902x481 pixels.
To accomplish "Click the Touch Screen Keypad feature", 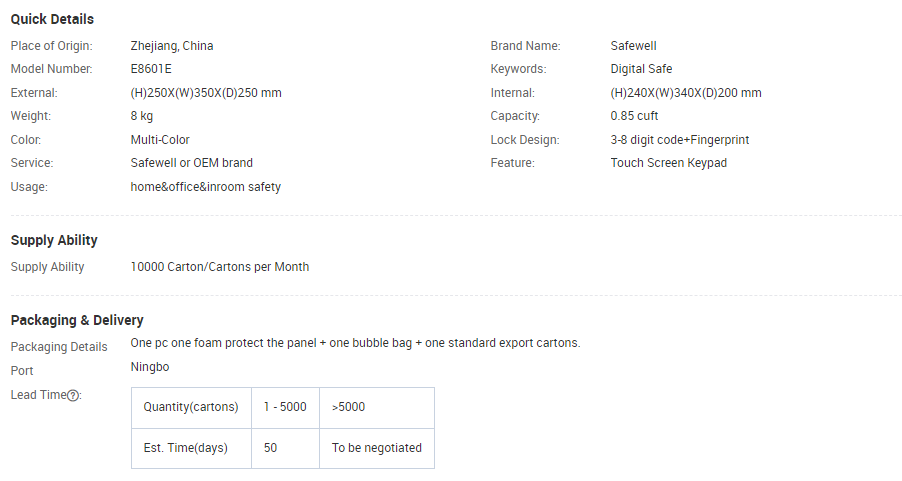I will 668,163.
